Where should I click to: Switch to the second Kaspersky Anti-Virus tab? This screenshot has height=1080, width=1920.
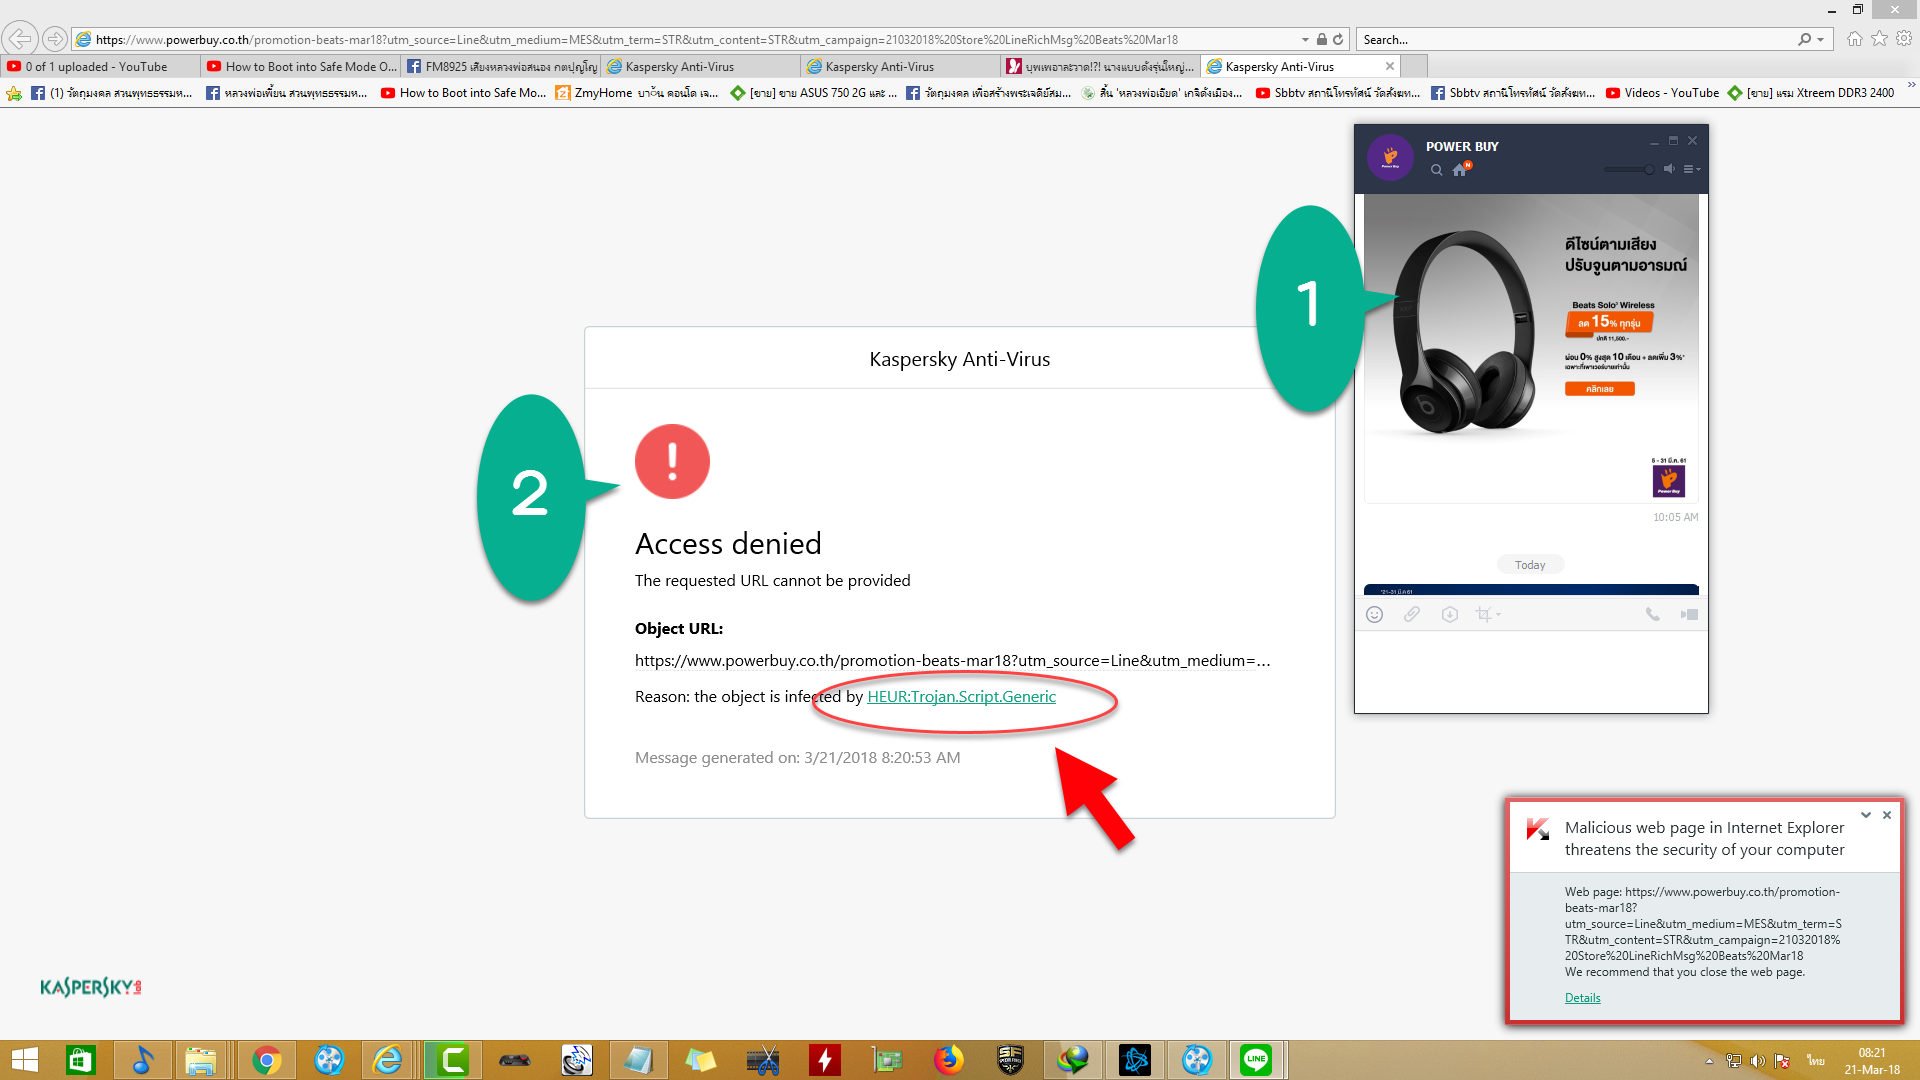click(x=901, y=67)
